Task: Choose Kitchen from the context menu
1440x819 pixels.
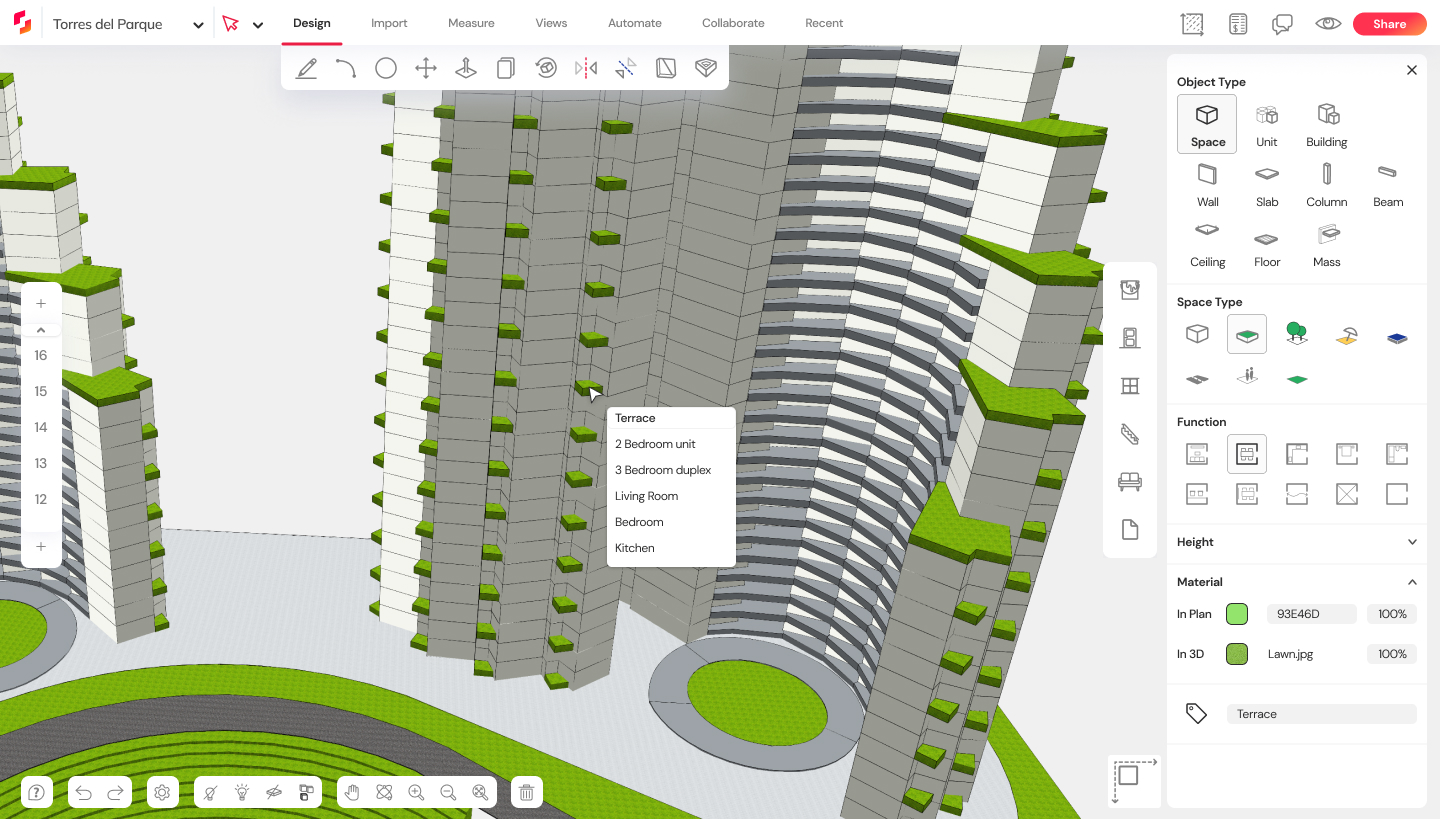Action: 634,547
